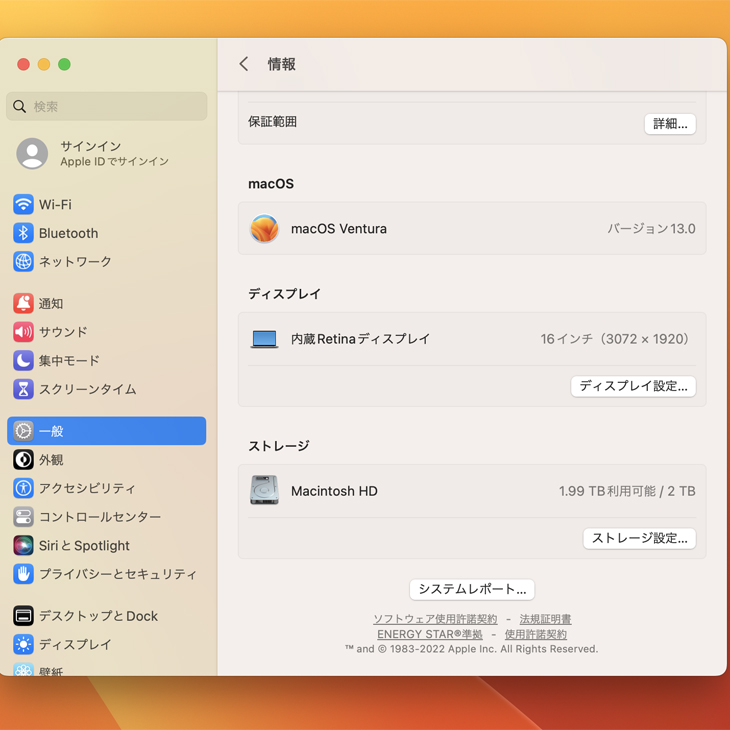730x730 pixels.
Task: Click the ストレージ設定... storage button
Action: (639, 538)
